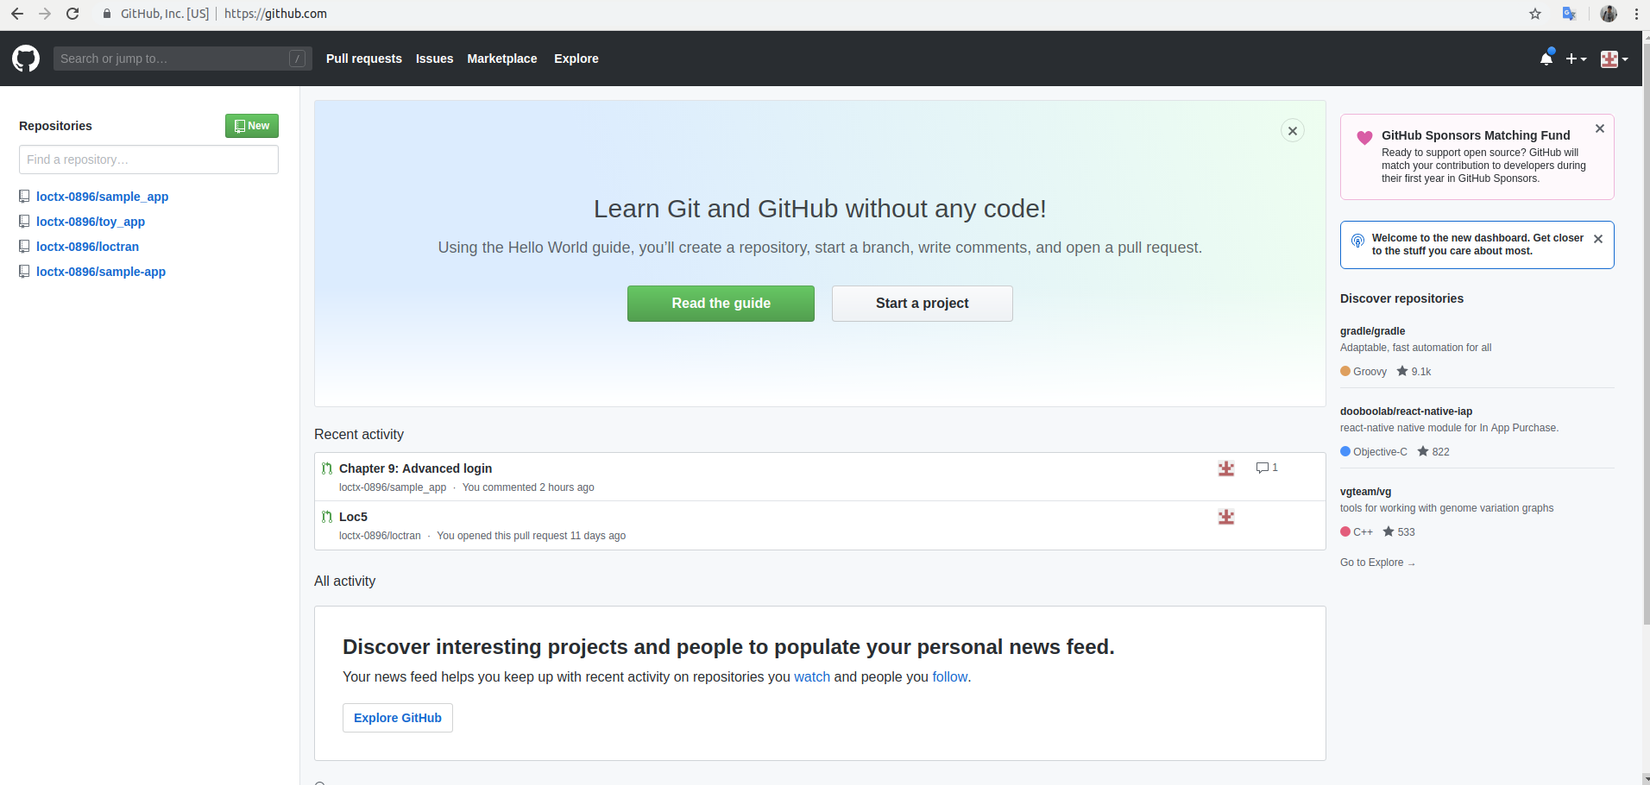Bookmark this page with the star icon

1535,14
